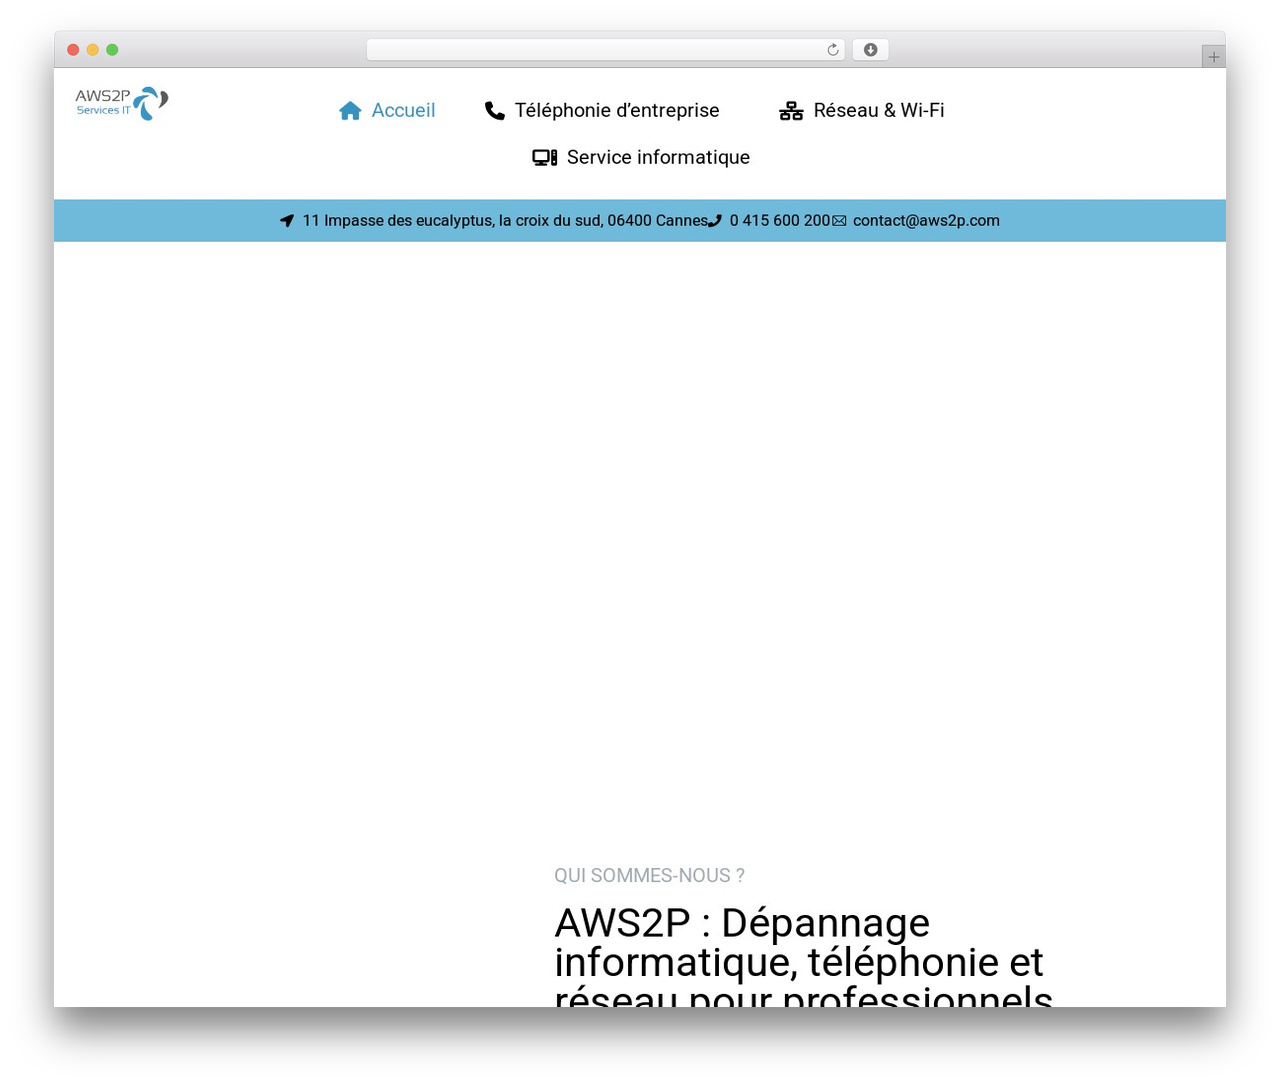The height and width of the screenshot is (1084, 1280).
Task: Click the phone icon beside Téléphonie d'entreprise
Action: click(495, 111)
